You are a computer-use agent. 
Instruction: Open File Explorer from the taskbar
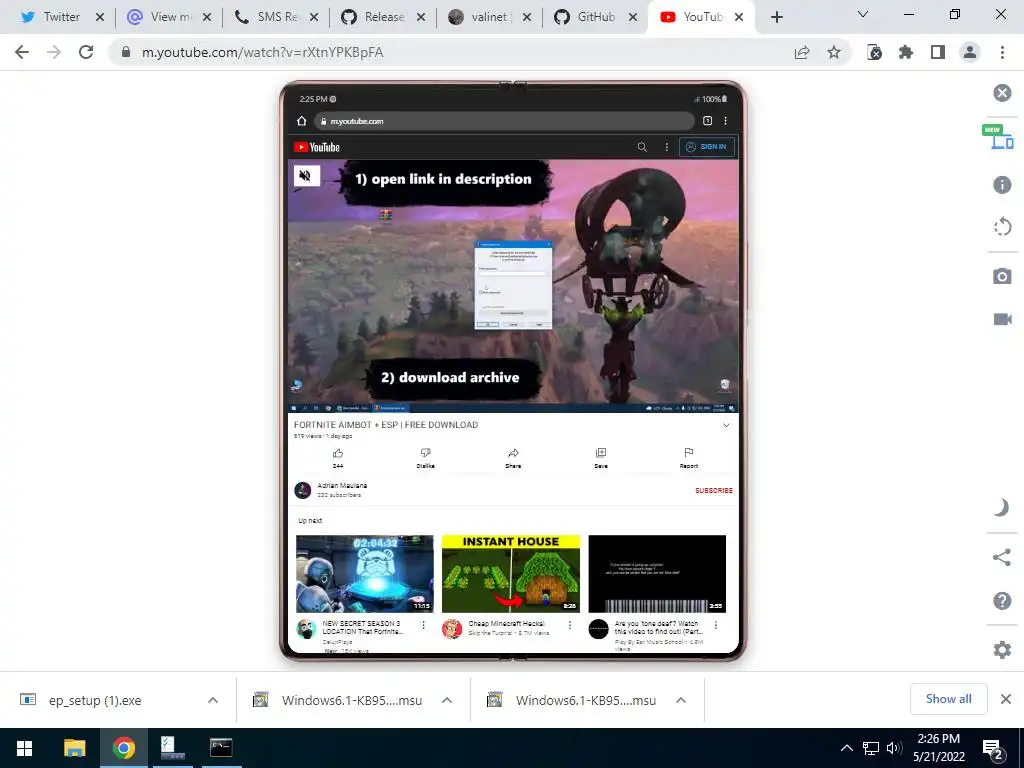[74, 748]
